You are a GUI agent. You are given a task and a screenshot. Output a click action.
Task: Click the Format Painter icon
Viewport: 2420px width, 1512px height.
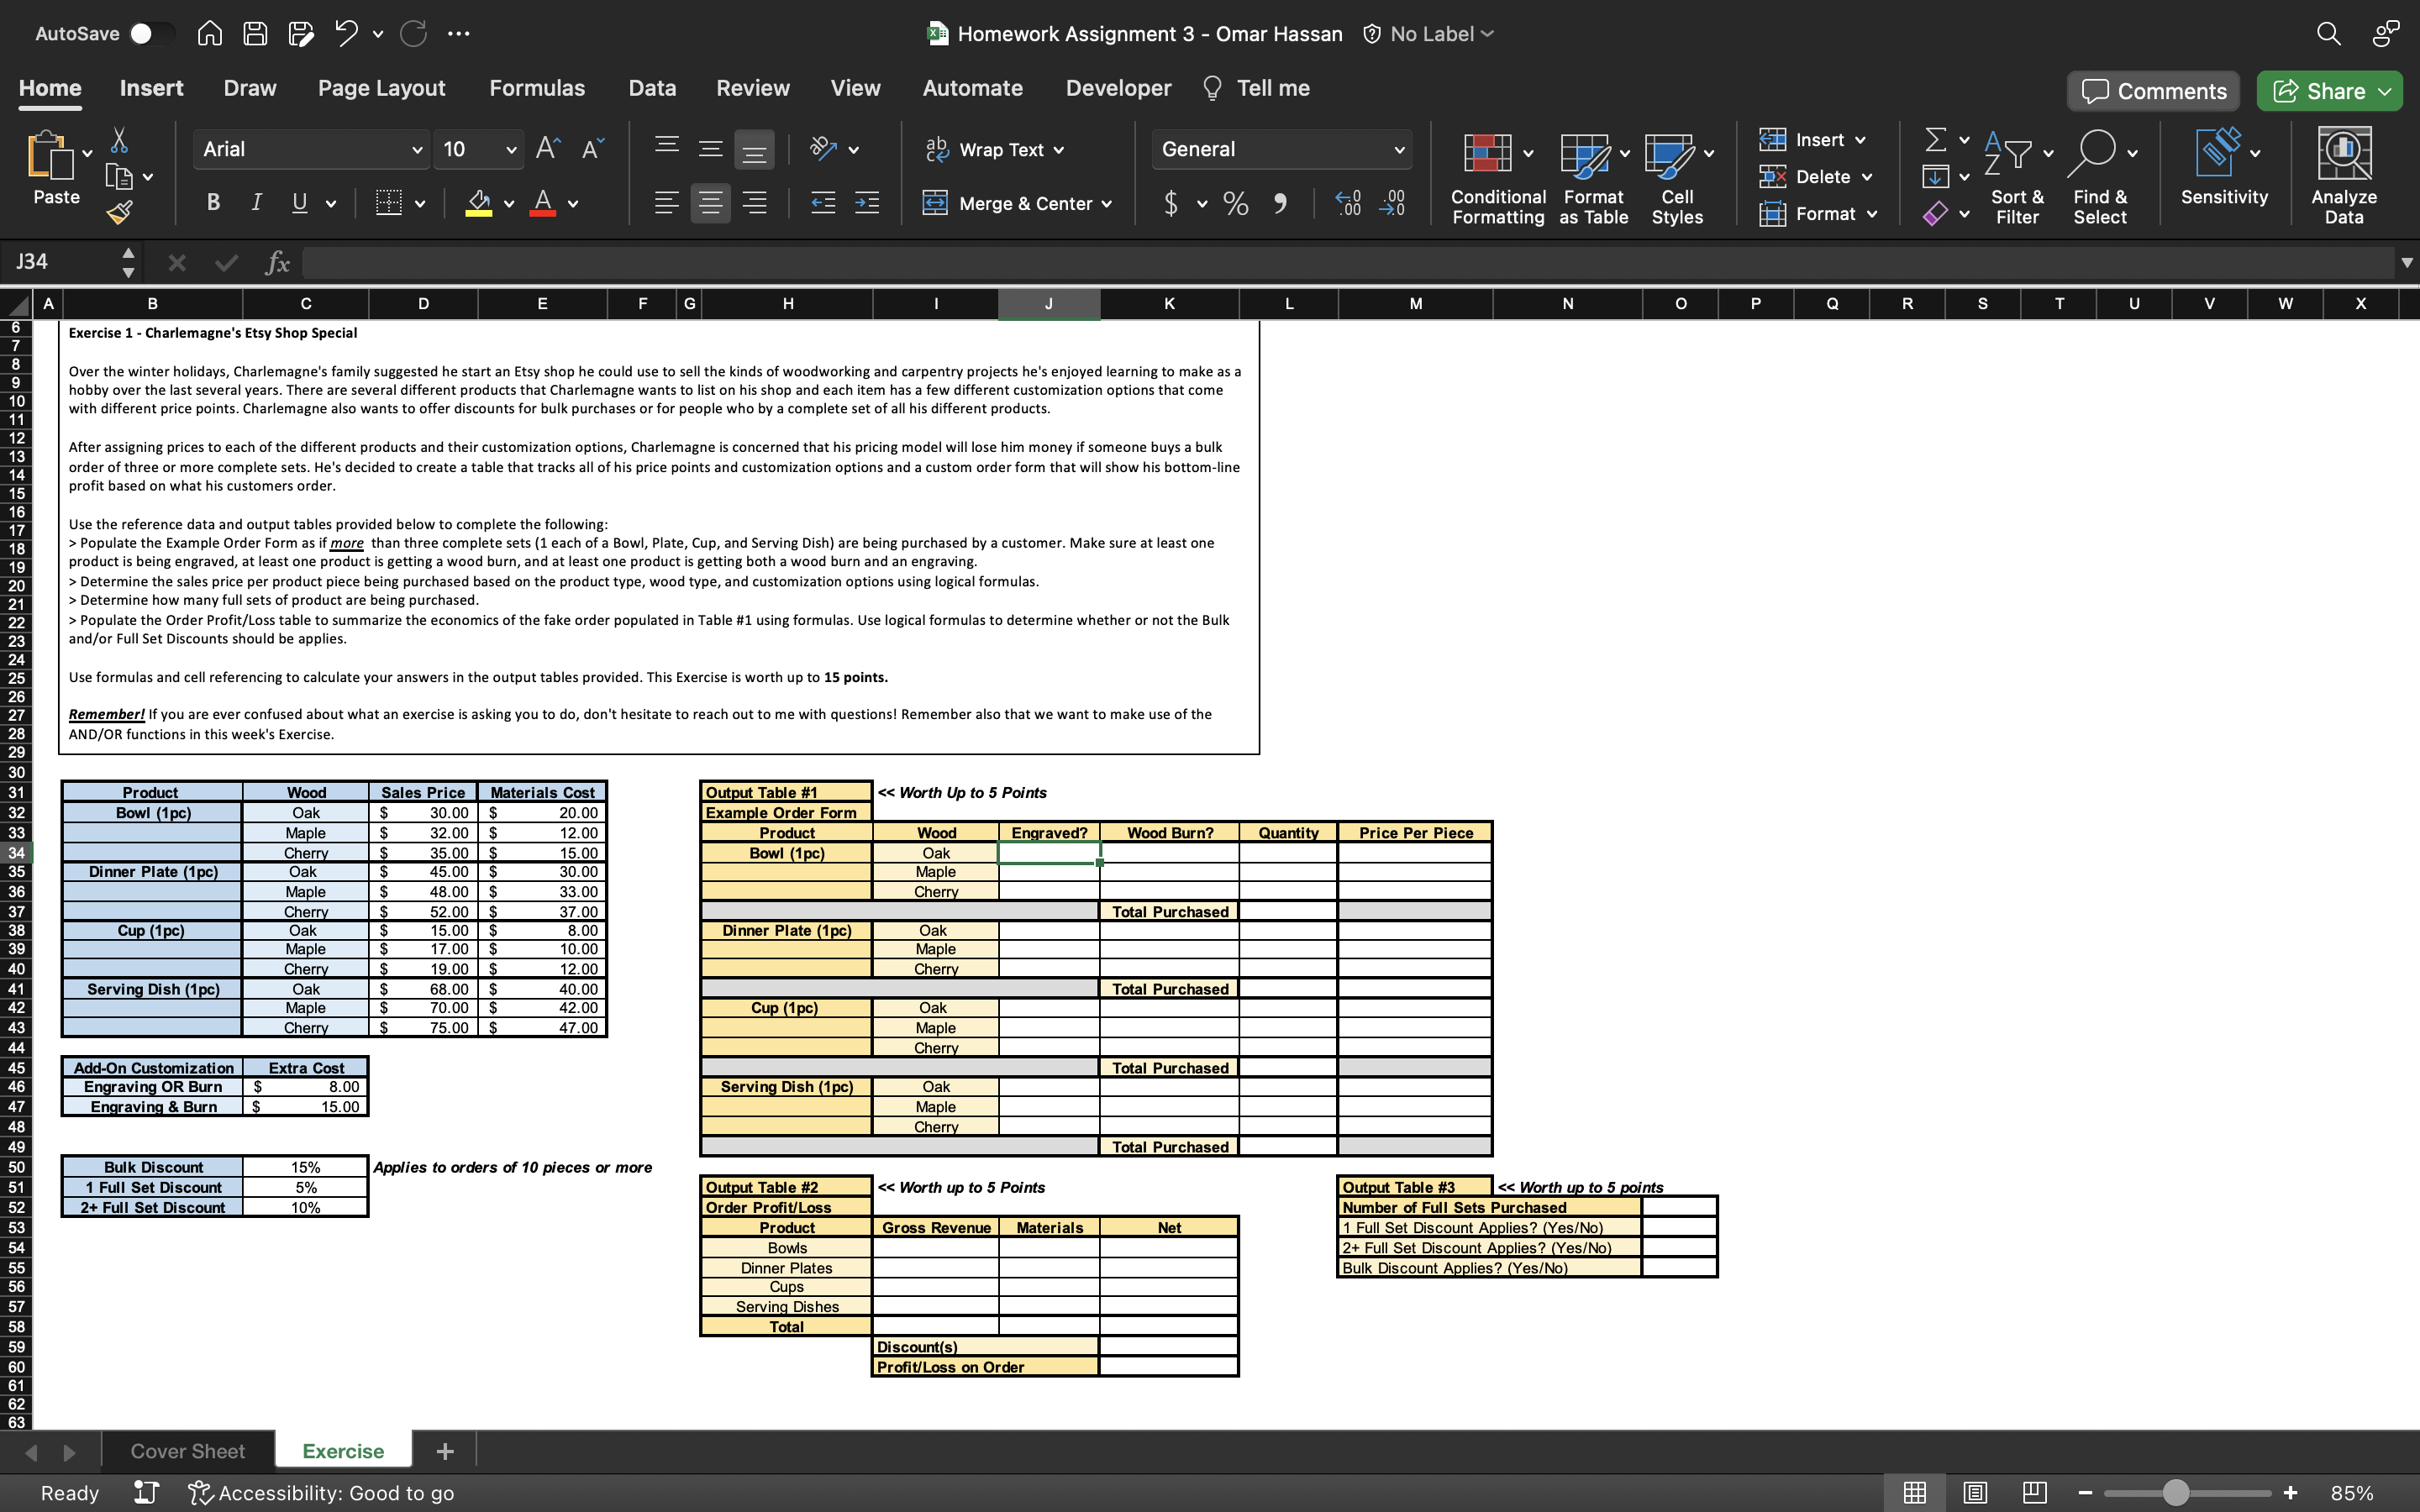pos(120,212)
